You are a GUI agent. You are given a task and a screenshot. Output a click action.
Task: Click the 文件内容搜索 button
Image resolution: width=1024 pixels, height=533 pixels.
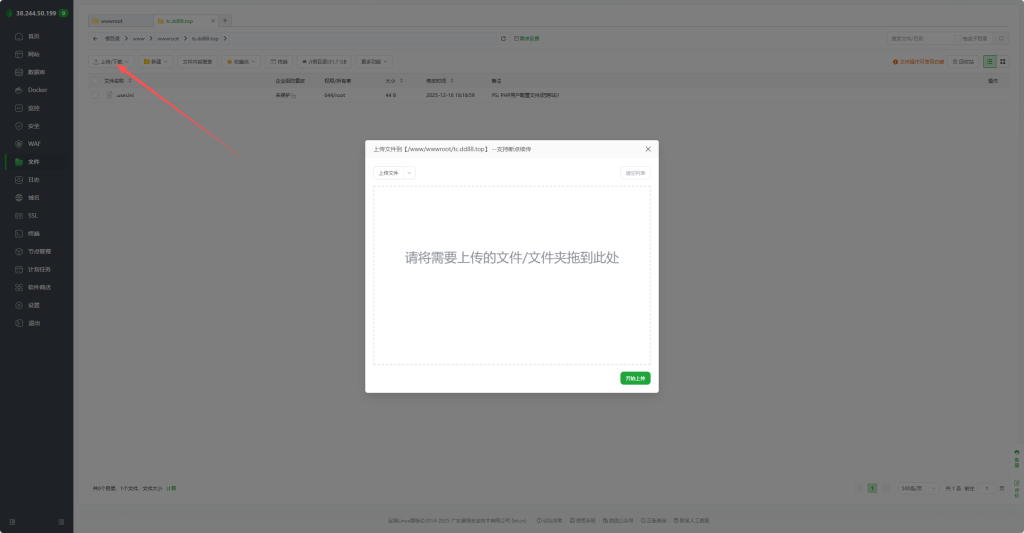[x=197, y=61]
